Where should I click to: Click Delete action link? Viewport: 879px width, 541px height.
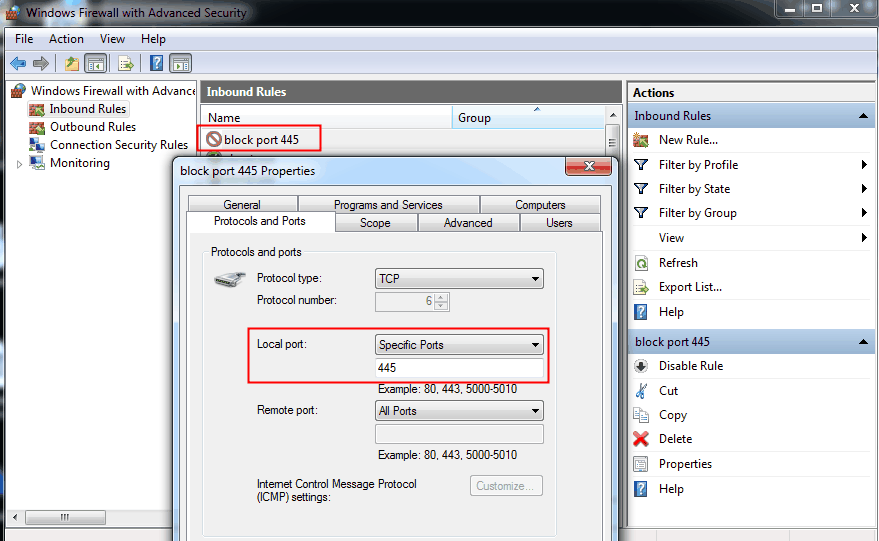676,439
